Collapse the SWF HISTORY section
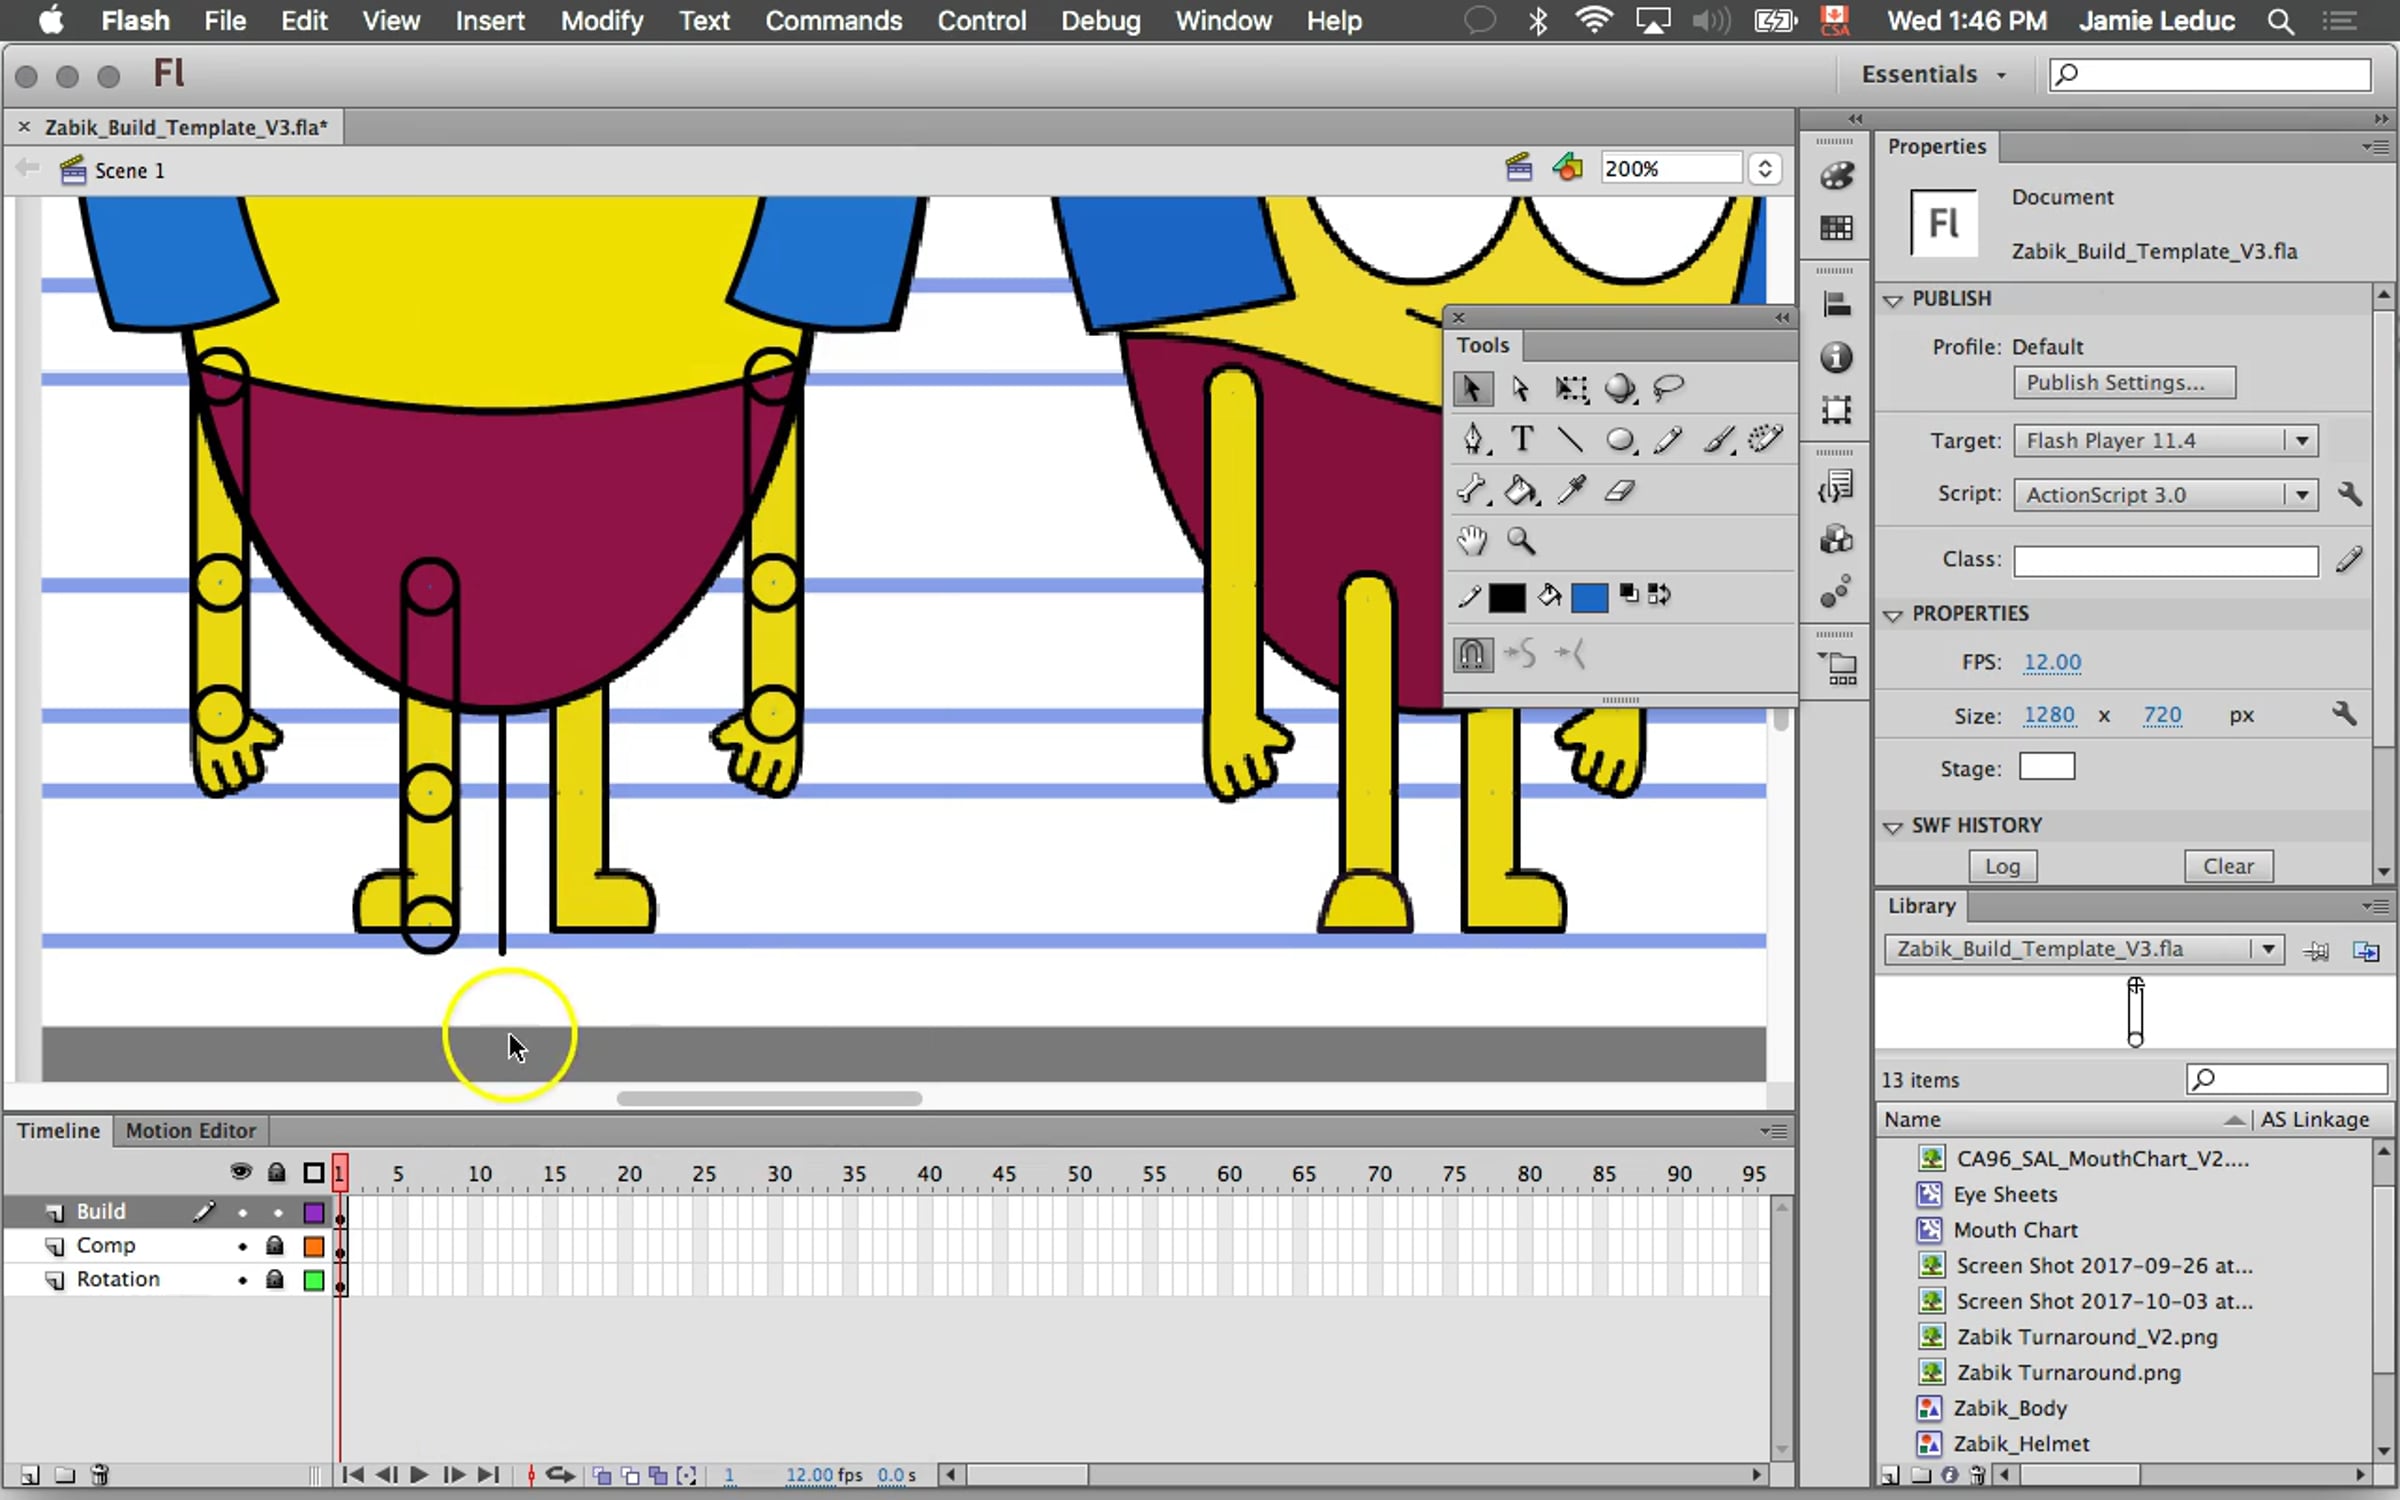The width and height of the screenshot is (2400, 1500). click(x=1893, y=827)
